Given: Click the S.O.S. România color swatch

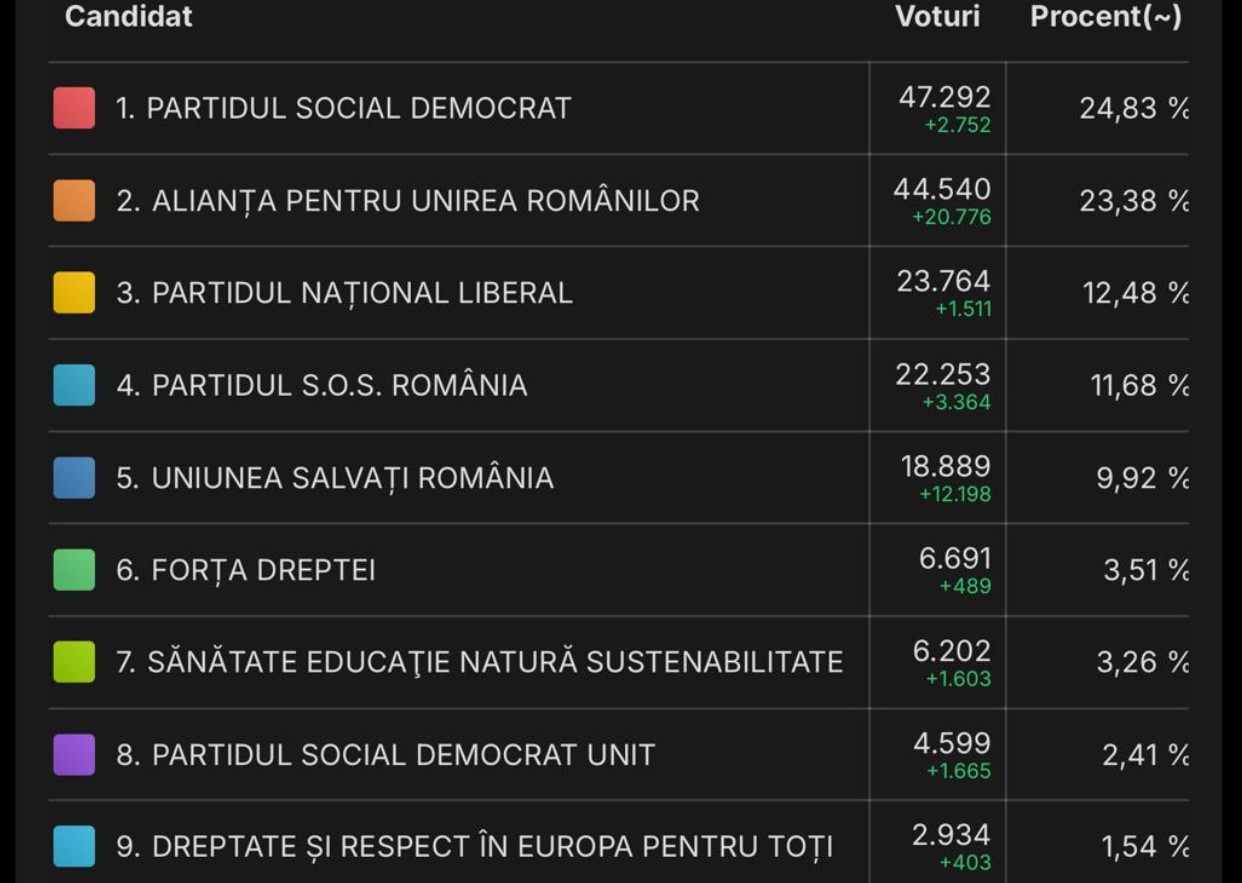Looking at the screenshot, I should point(74,385).
